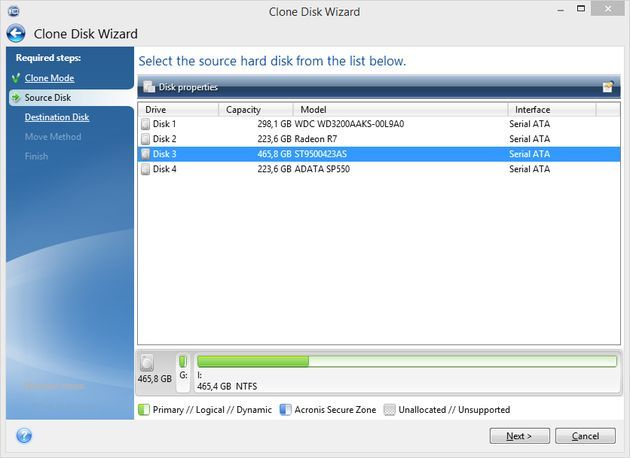Select the Source Disk step
The width and height of the screenshot is (630, 458).
(48, 98)
